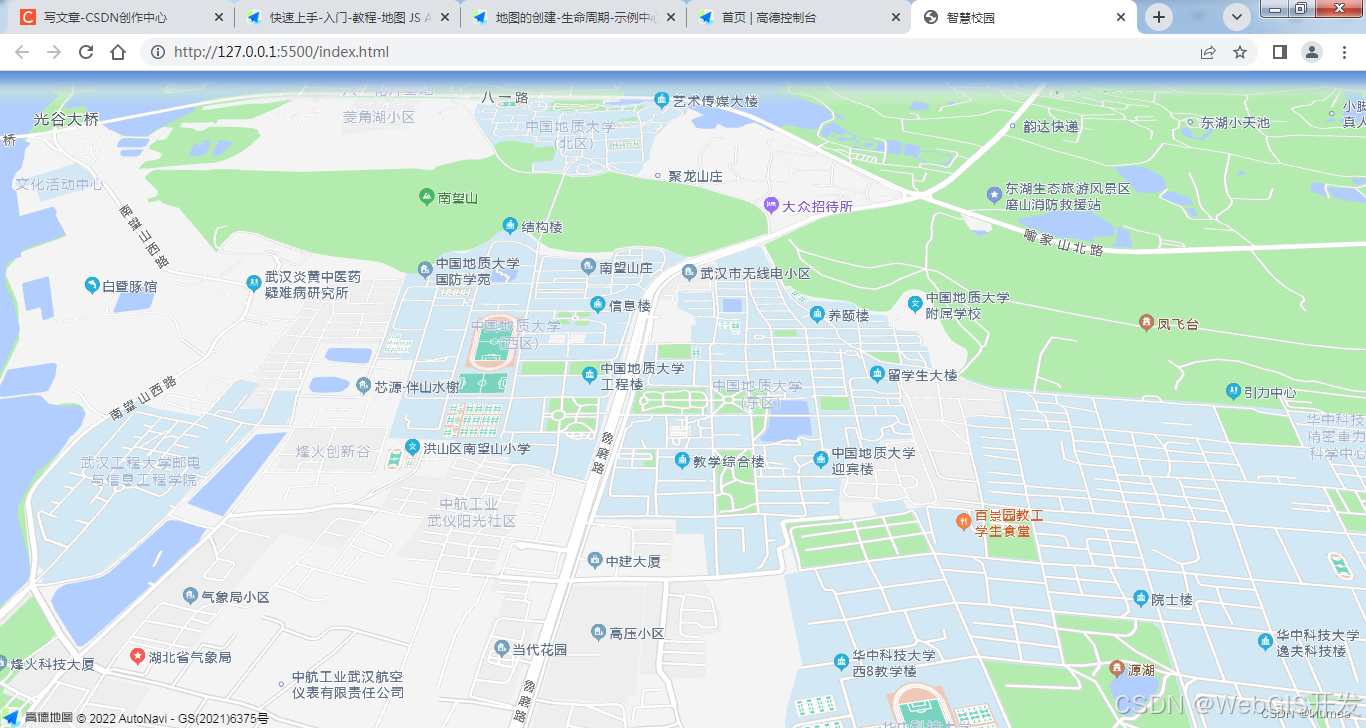
Task: Click the 烽火创新谷 map label
Action: pyautogui.click(x=333, y=452)
